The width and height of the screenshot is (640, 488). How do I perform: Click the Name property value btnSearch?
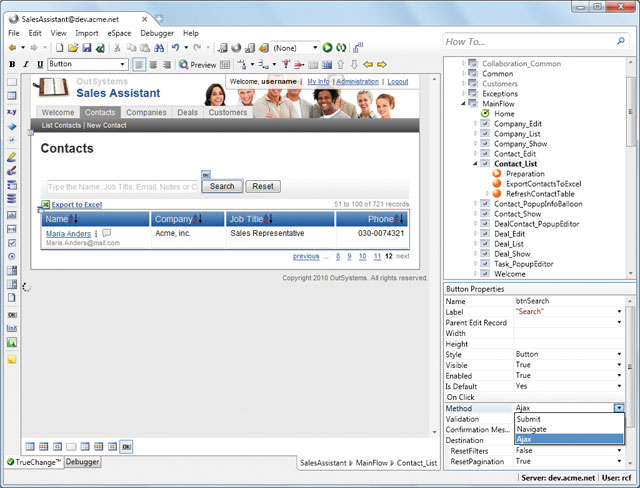532,301
